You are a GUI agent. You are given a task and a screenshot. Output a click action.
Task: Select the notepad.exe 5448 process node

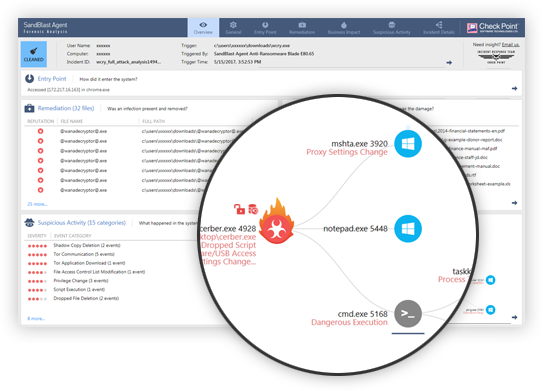(408, 229)
